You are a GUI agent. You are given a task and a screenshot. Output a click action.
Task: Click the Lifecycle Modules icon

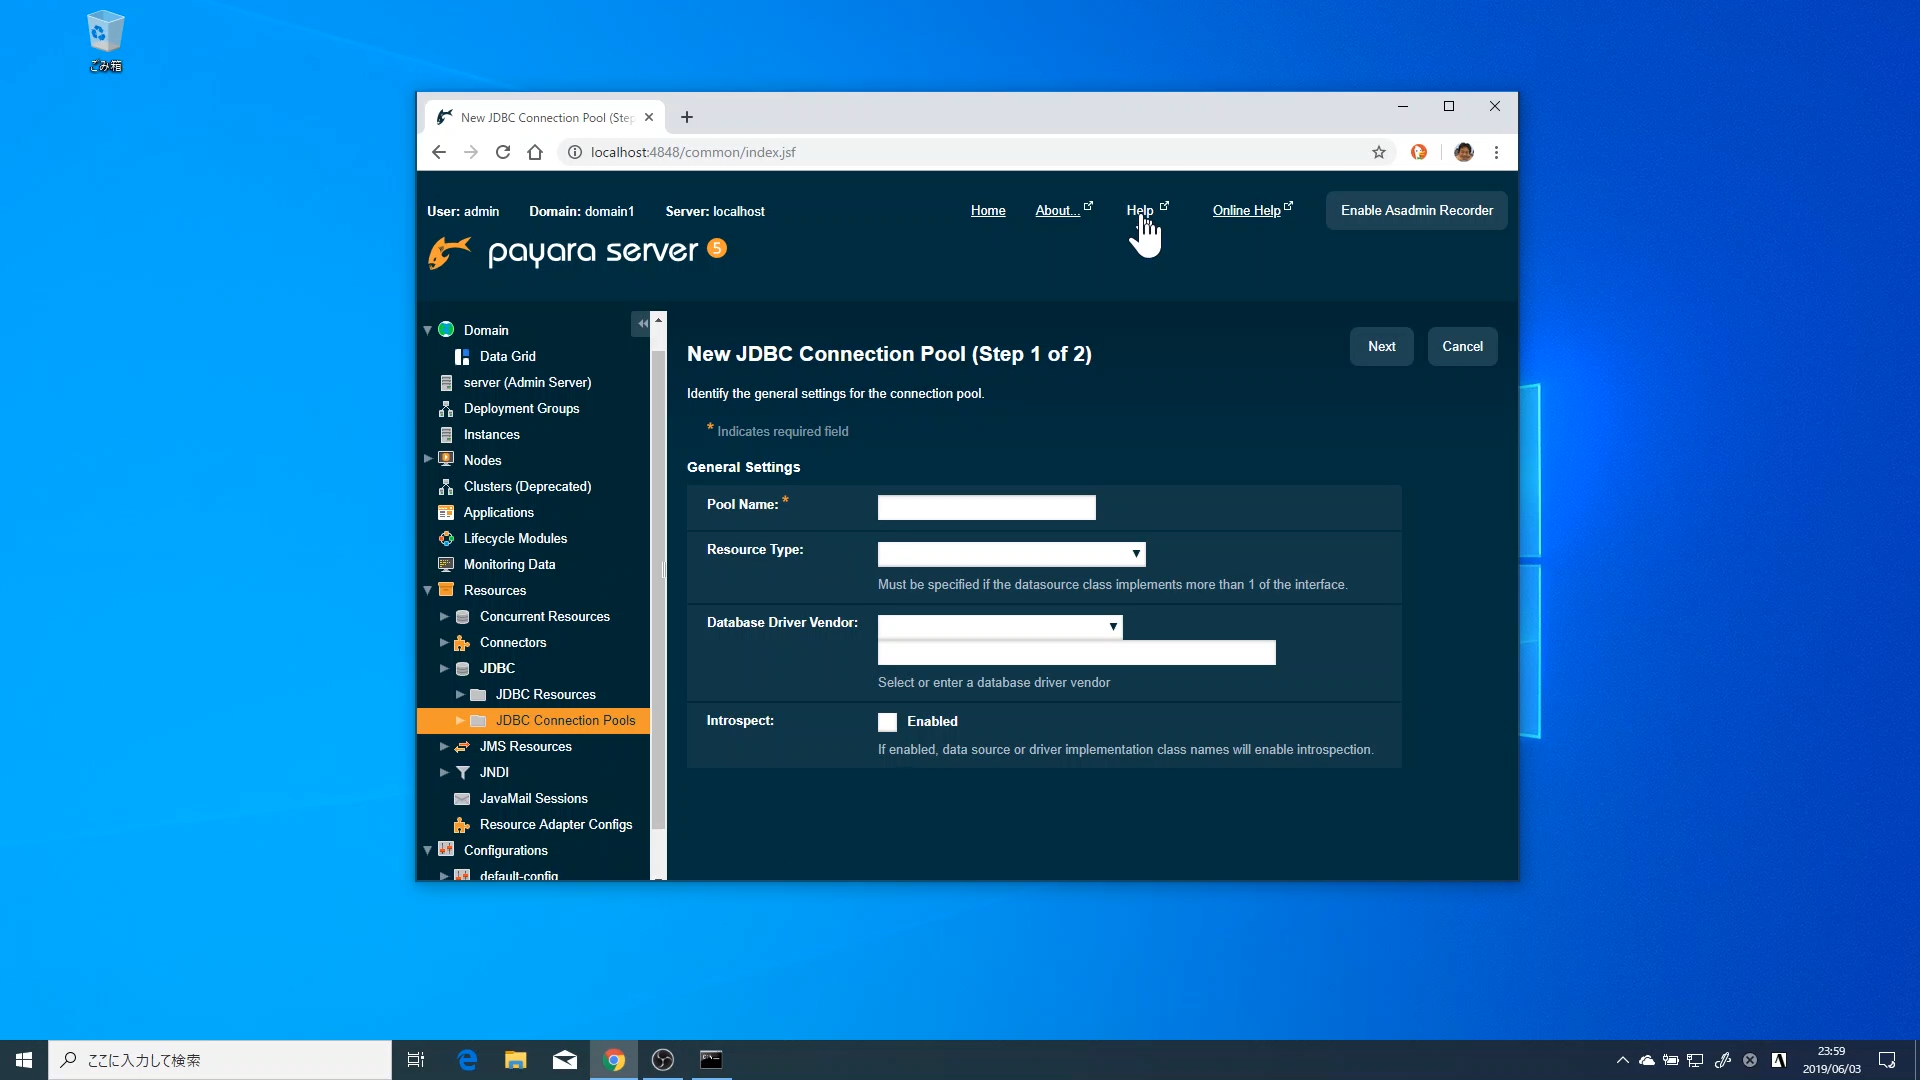coord(446,539)
